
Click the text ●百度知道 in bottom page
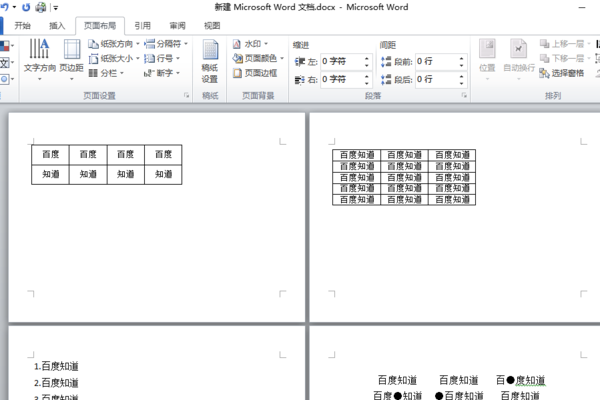pyautogui.click(x=459, y=395)
